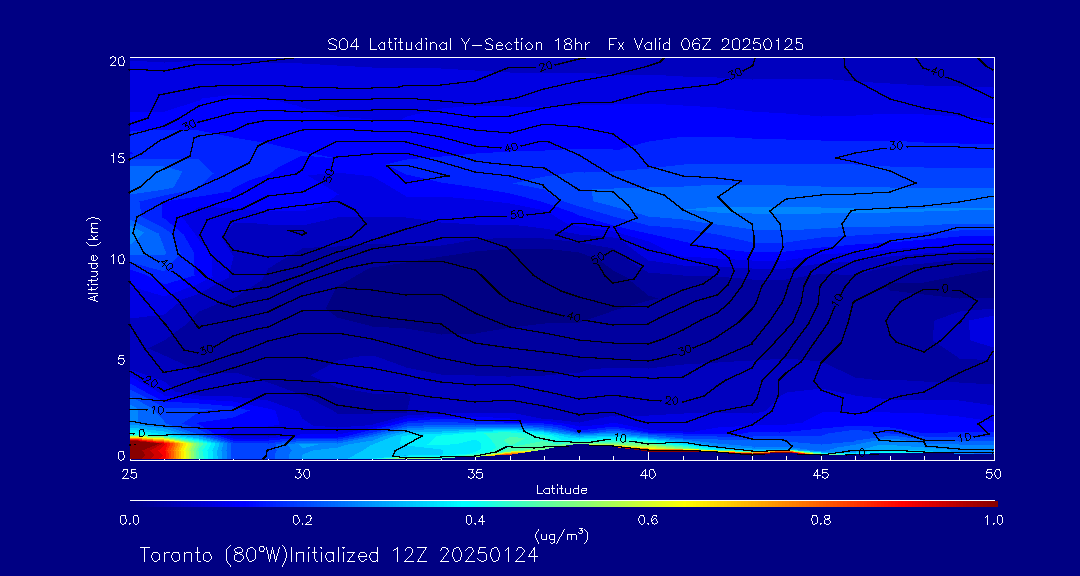Screen dimensions: 1080x576
Task: Click the latitude tick label "25"
Action: 129,474
